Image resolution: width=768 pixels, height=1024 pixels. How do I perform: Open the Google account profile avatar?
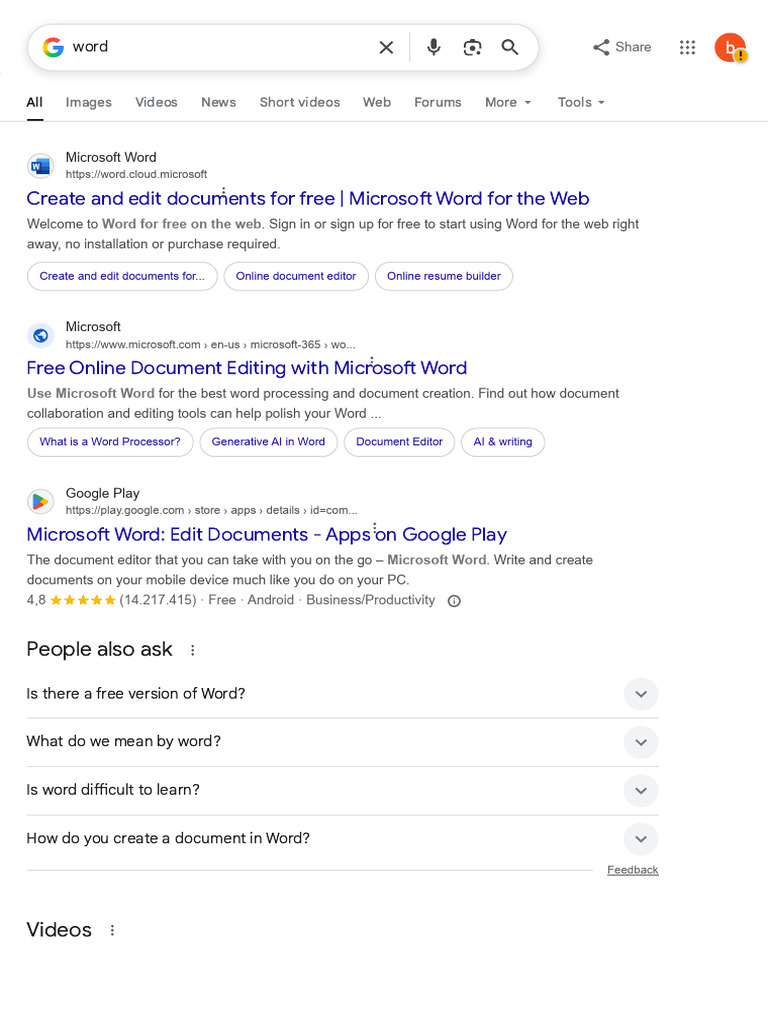(729, 47)
